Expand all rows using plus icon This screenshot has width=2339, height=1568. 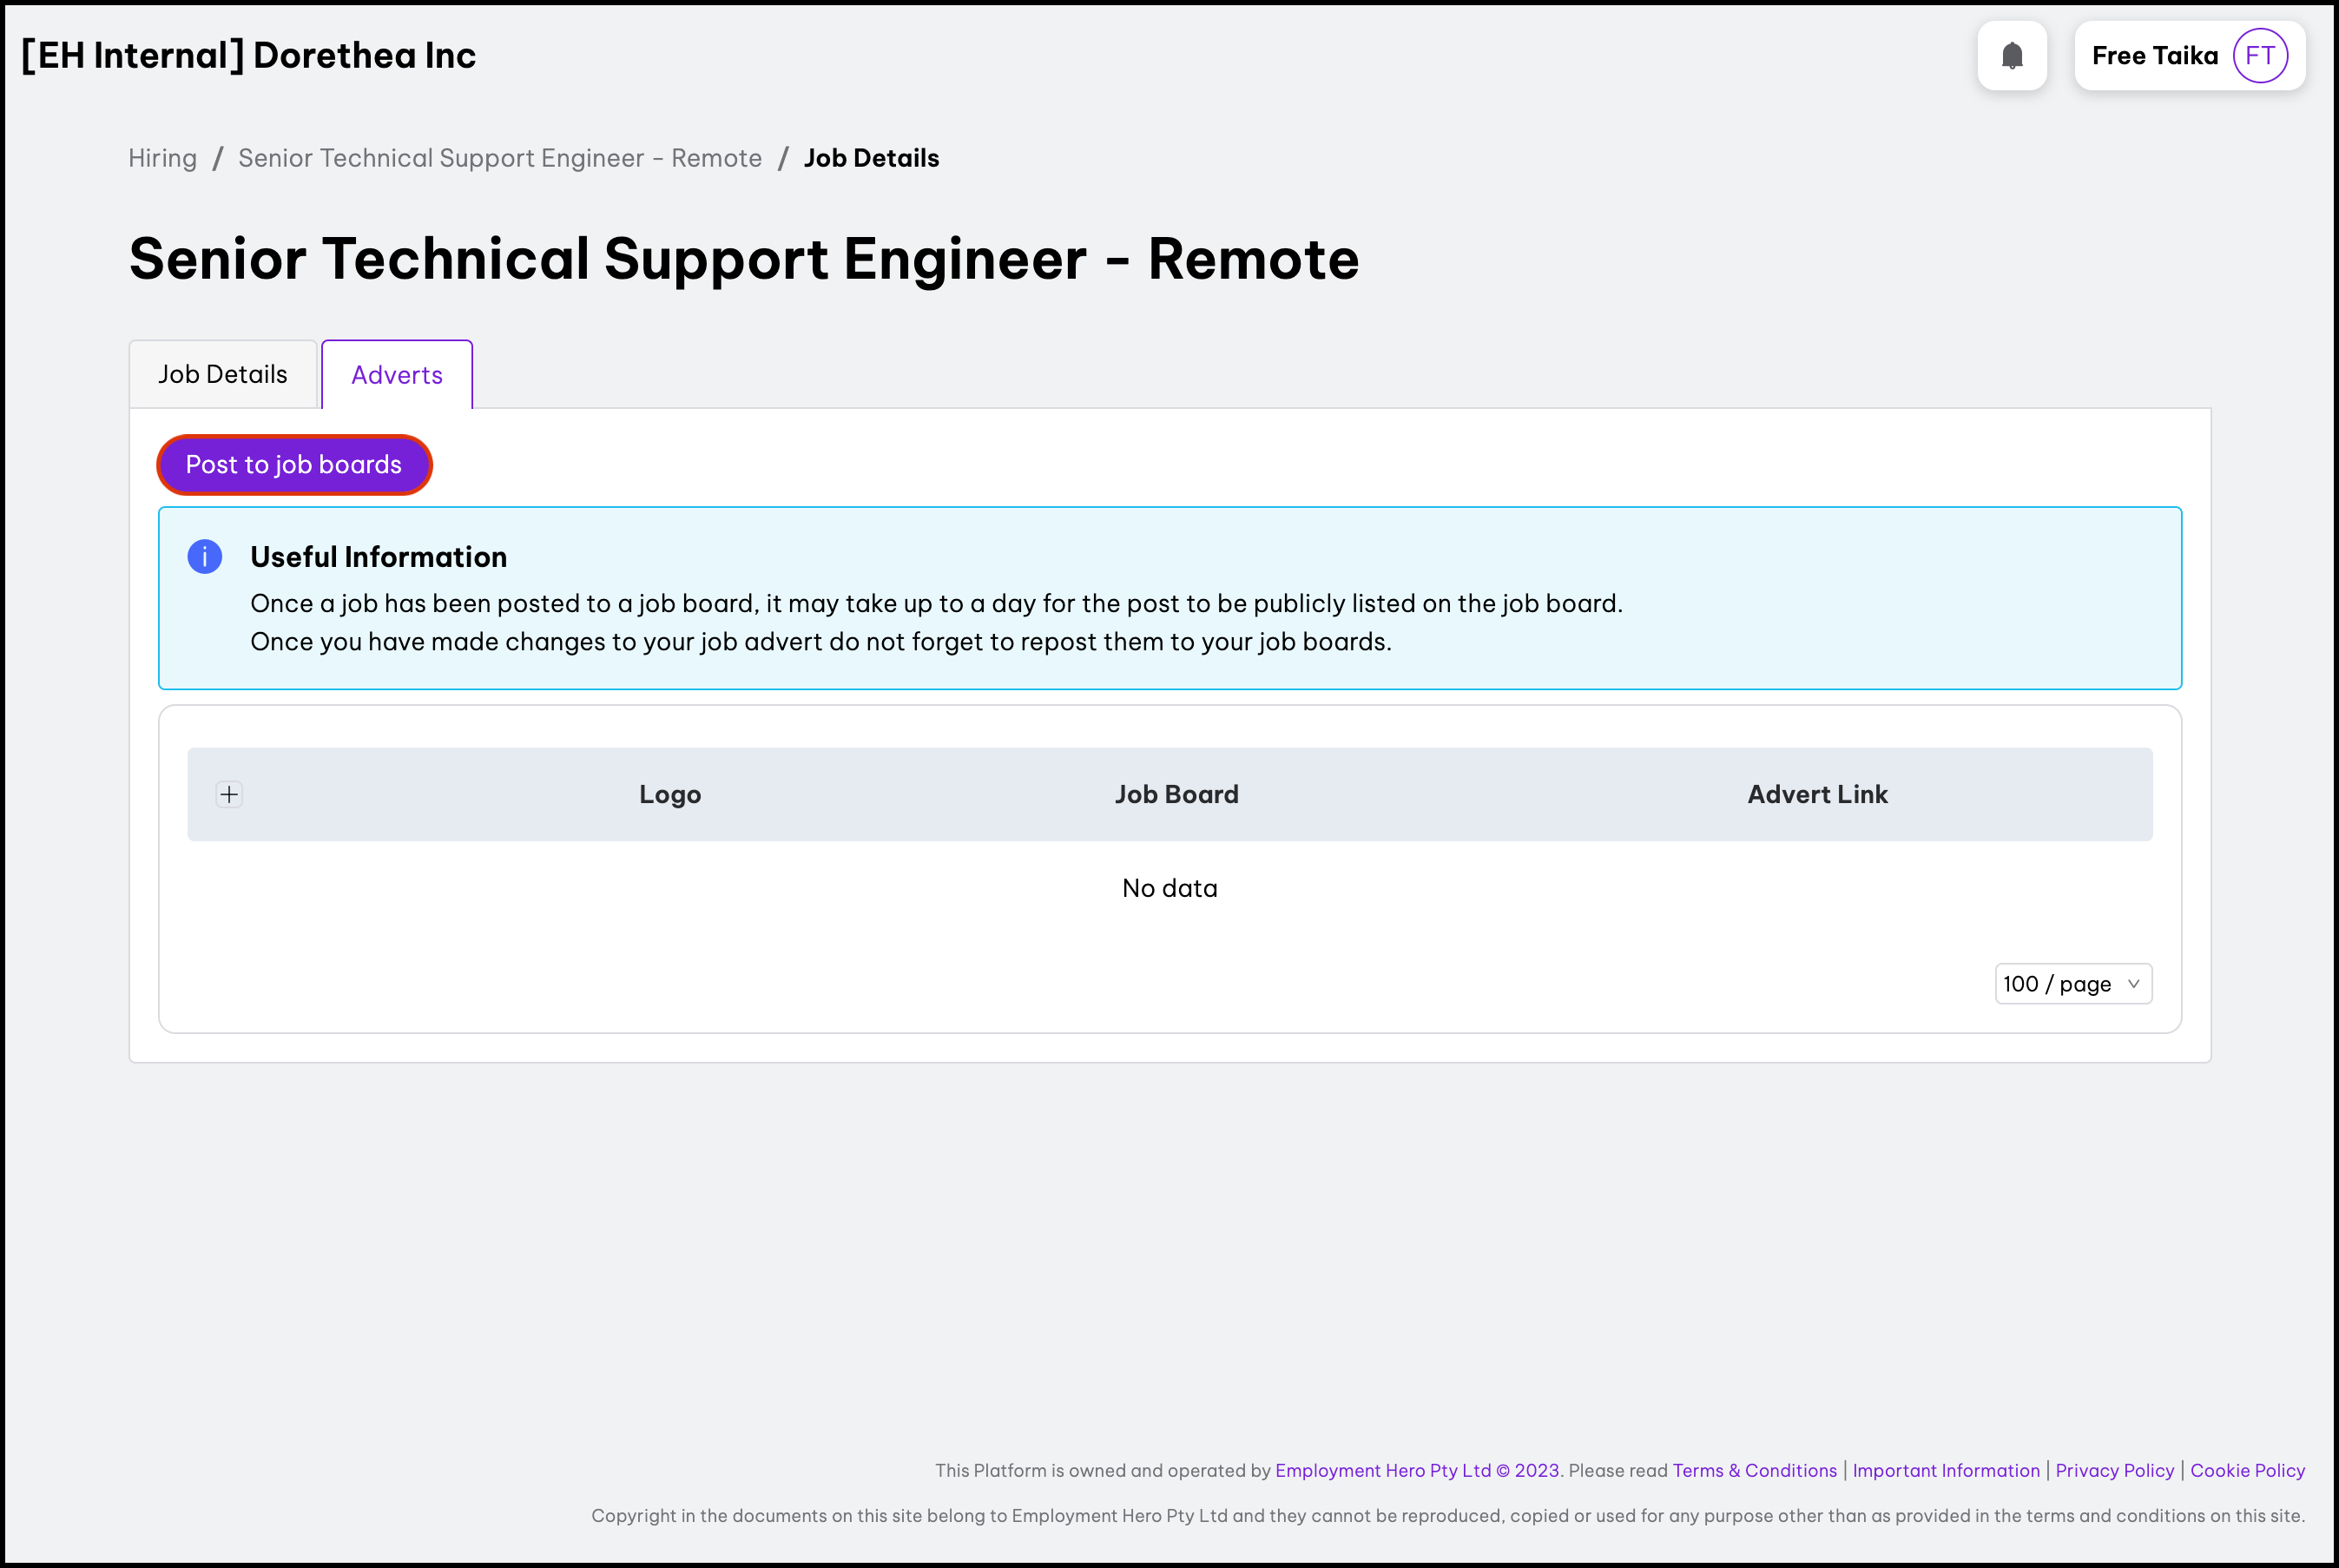229,795
